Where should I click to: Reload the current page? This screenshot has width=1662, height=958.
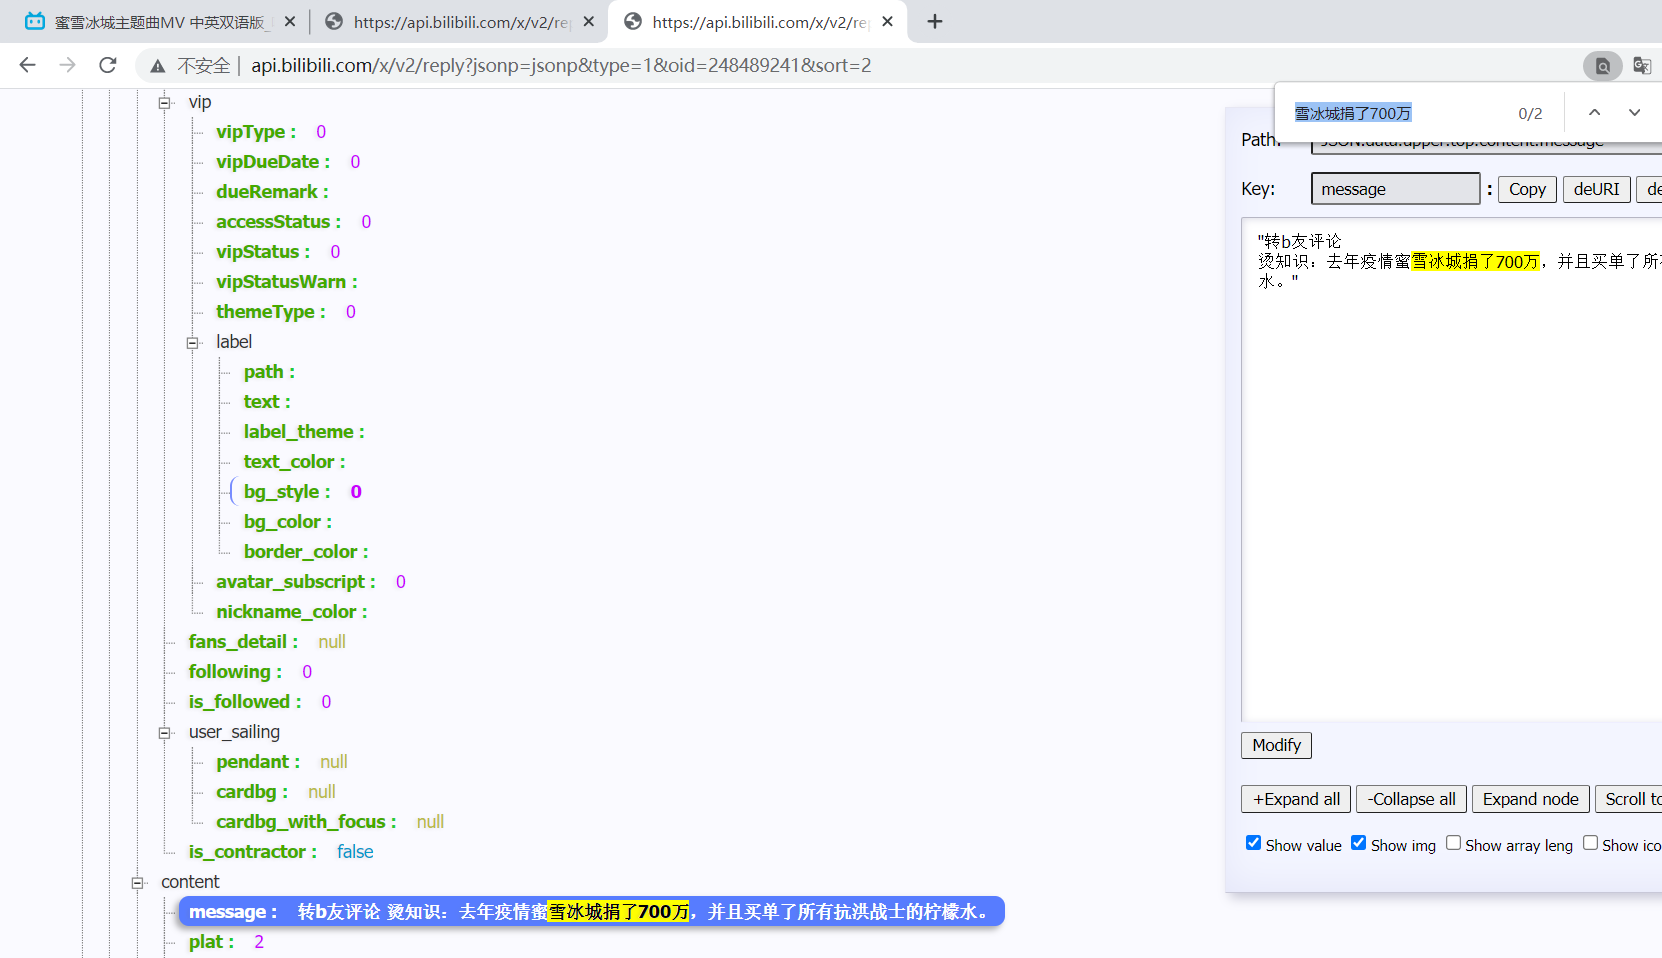point(108,65)
